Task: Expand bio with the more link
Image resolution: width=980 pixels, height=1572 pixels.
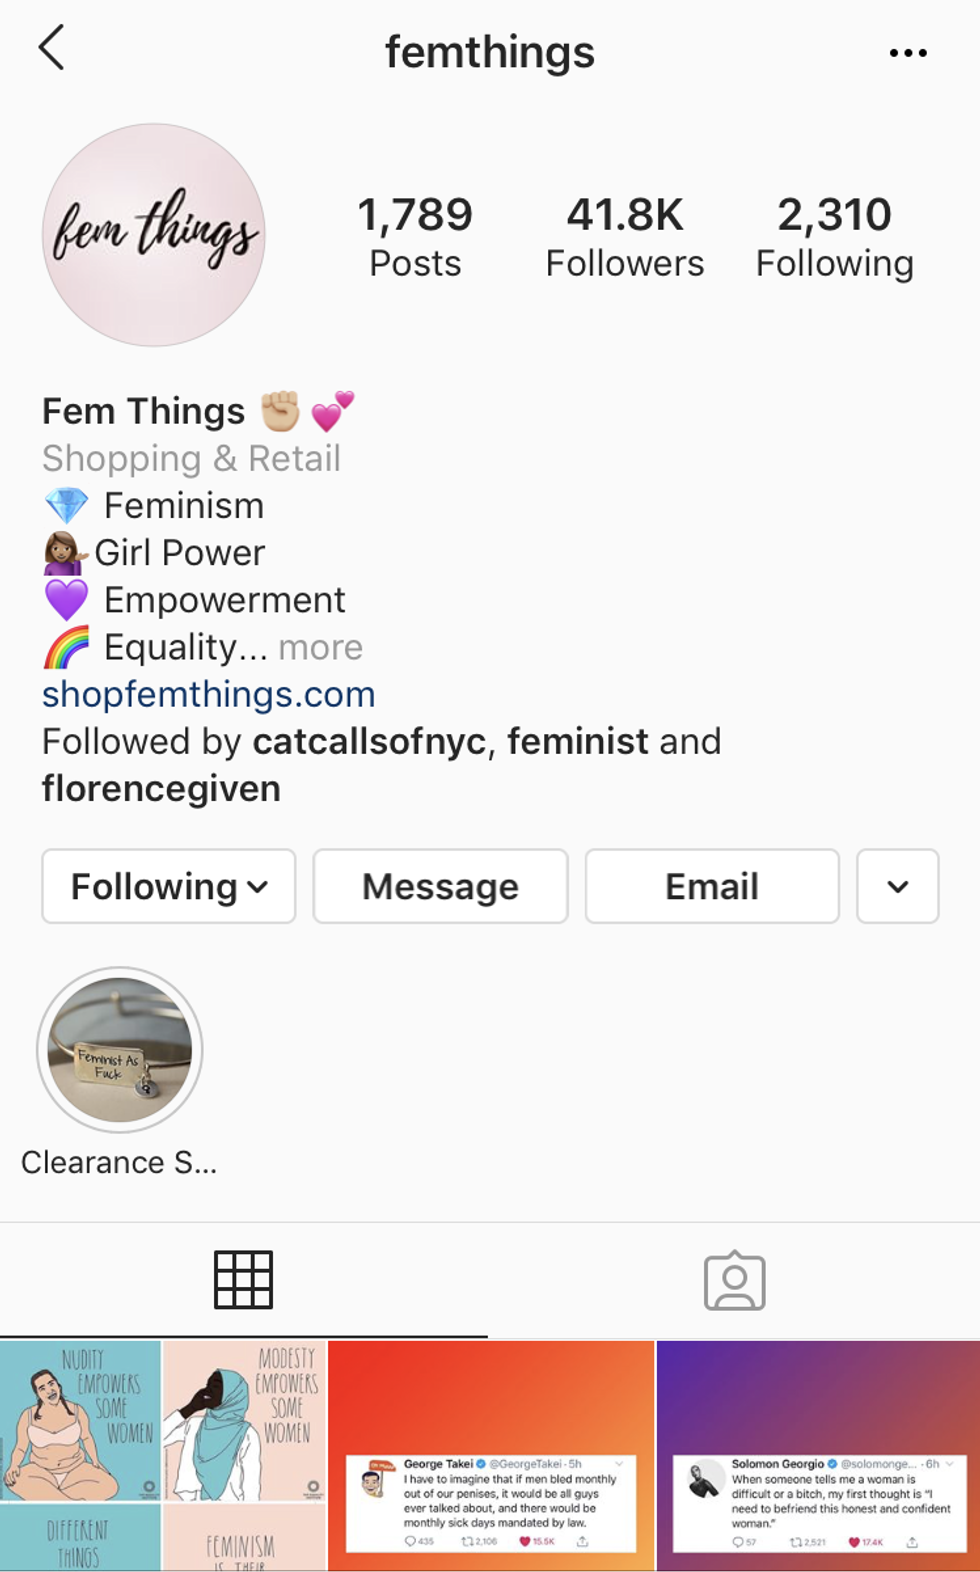Action: (320, 647)
